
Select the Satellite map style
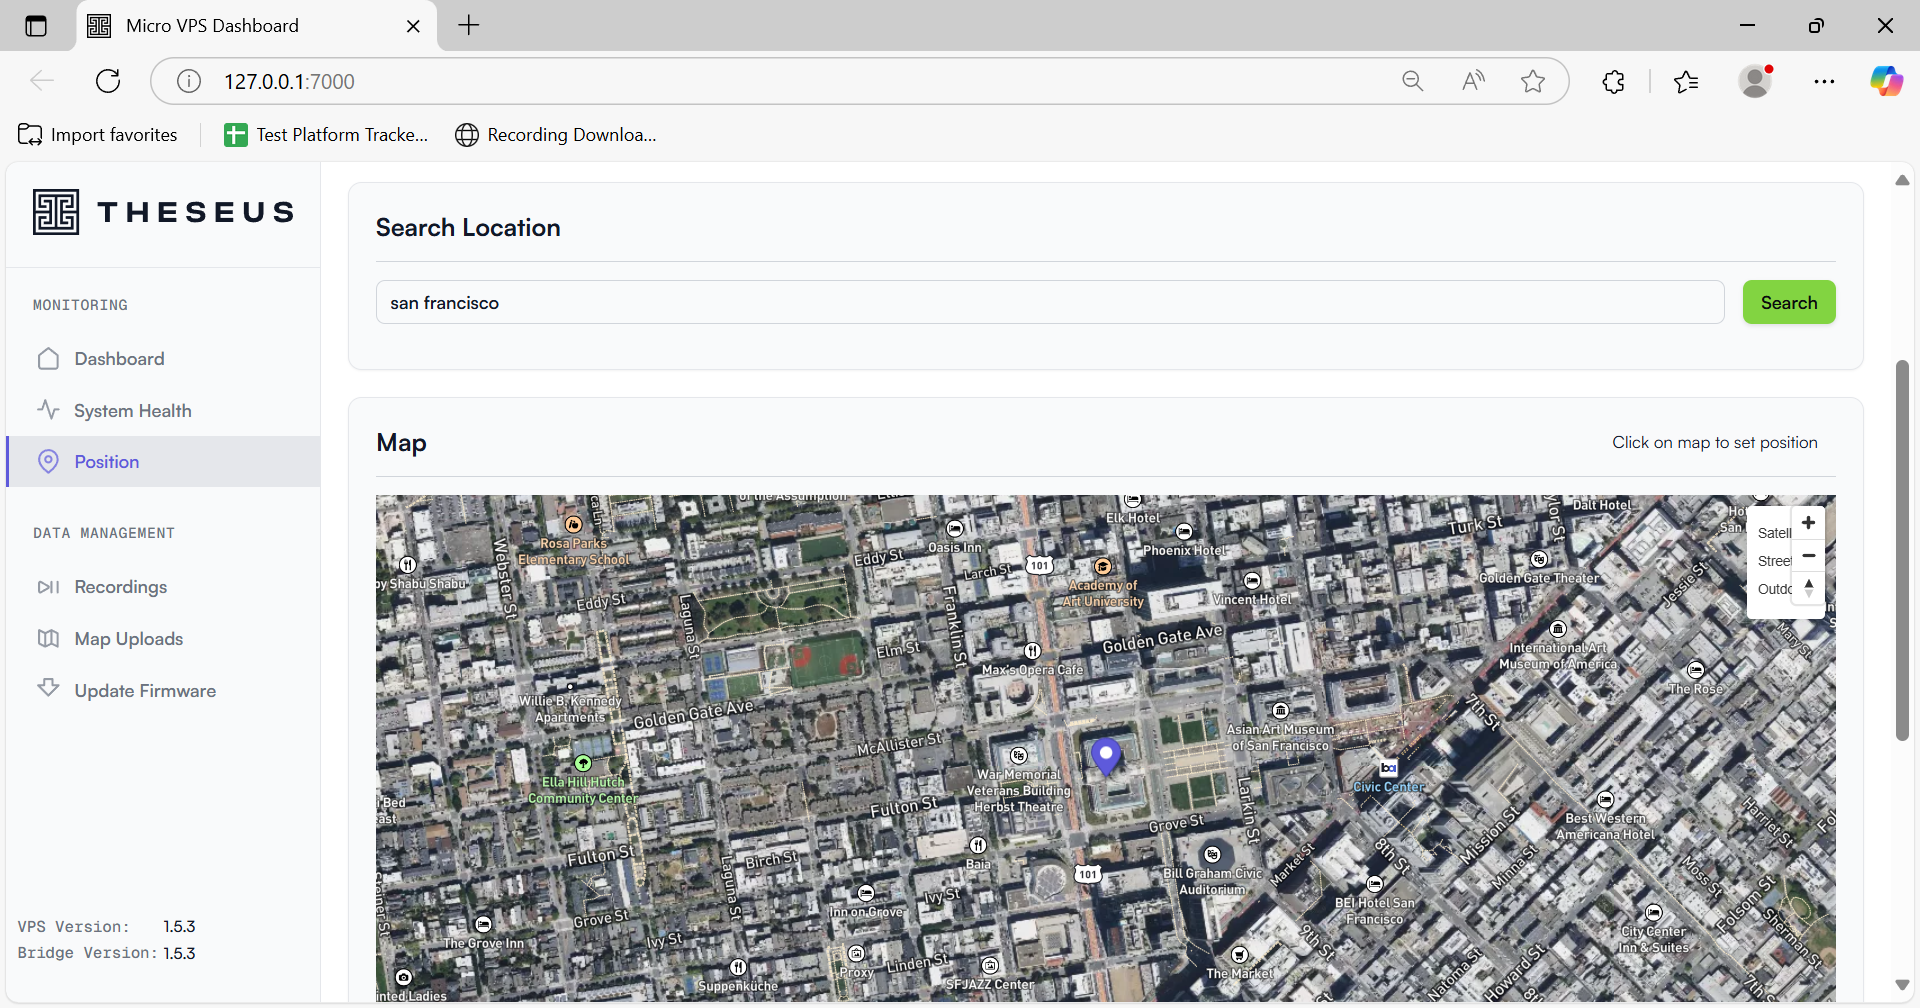pyautogui.click(x=1774, y=533)
